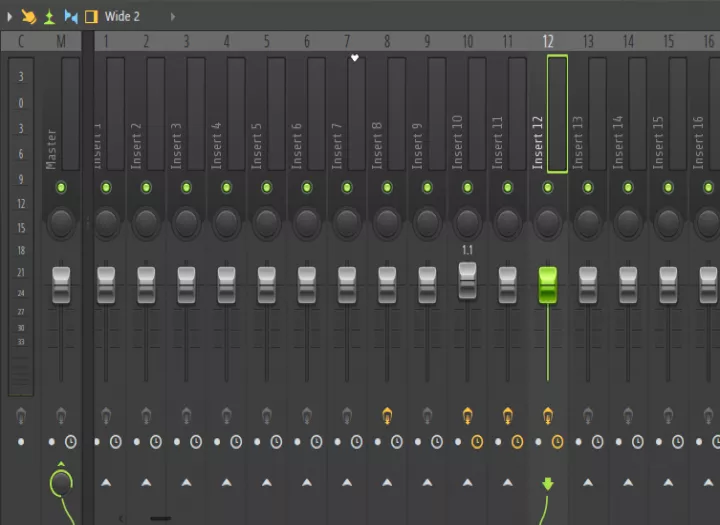Click Insert 15 latency clock icon
This screenshot has height=525, width=720.
[678, 442]
